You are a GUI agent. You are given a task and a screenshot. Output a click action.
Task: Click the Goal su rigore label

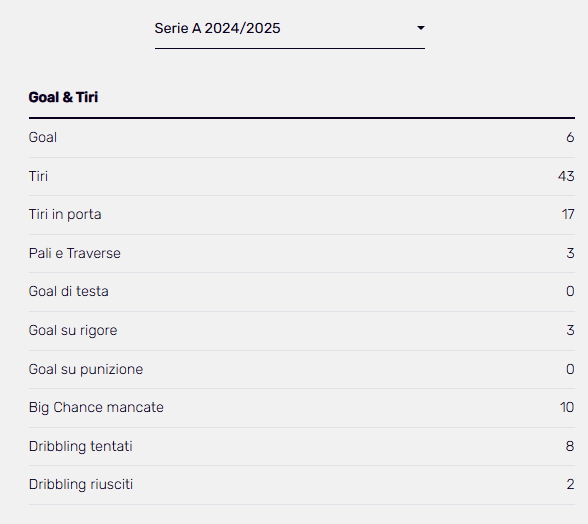click(73, 330)
